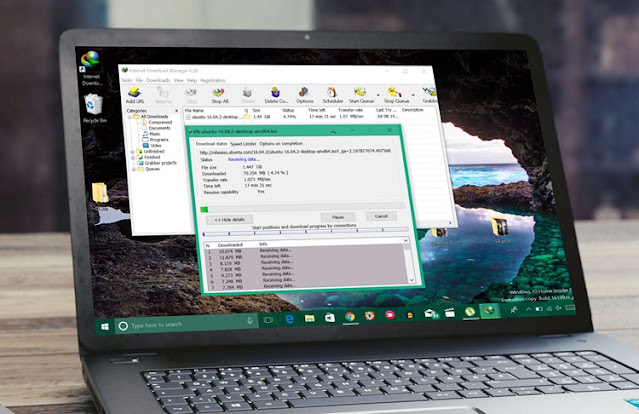
Task: Click the Grabber toolbar icon
Action: click(x=429, y=95)
